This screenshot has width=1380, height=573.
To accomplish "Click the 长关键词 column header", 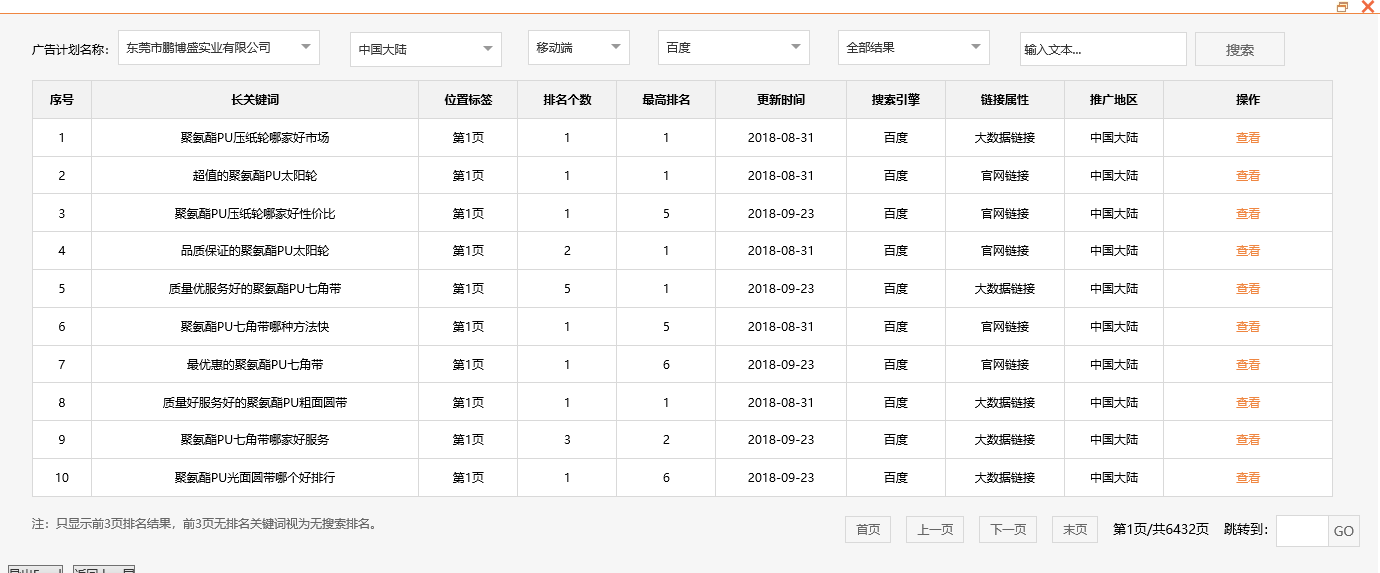I will [255, 100].
